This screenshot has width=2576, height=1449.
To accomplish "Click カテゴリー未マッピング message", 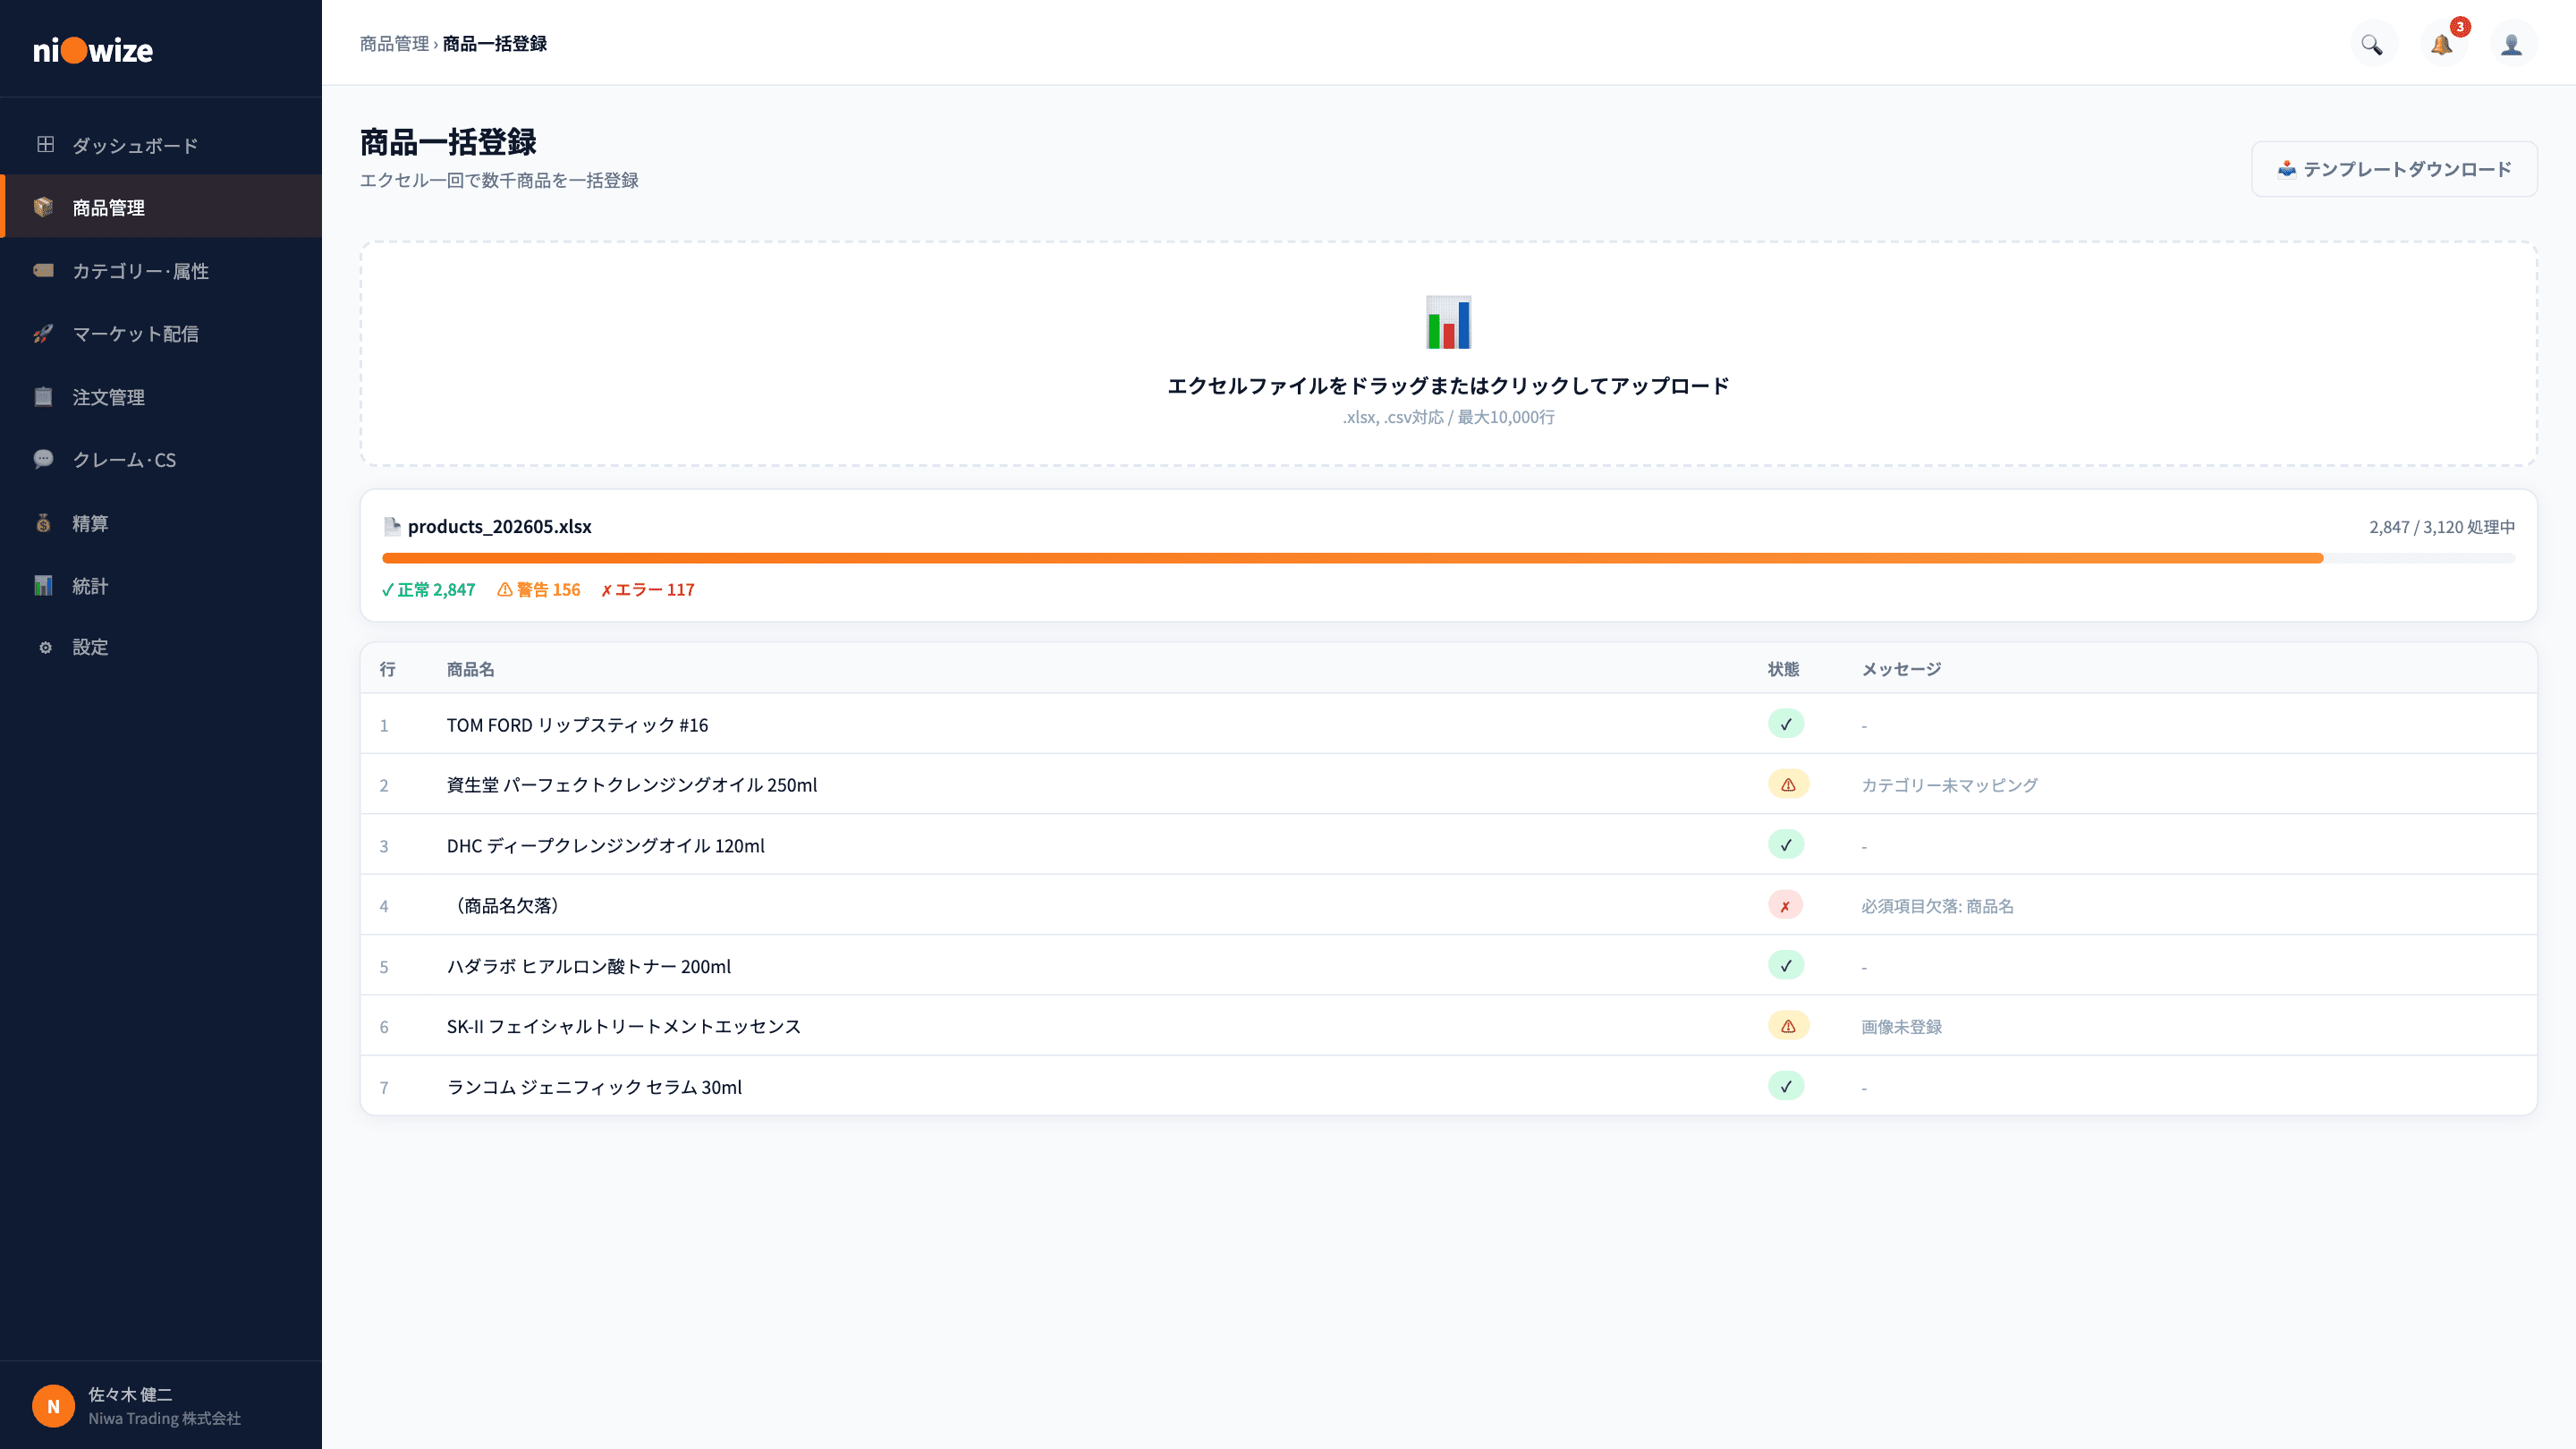I will tap(1949, 786).
